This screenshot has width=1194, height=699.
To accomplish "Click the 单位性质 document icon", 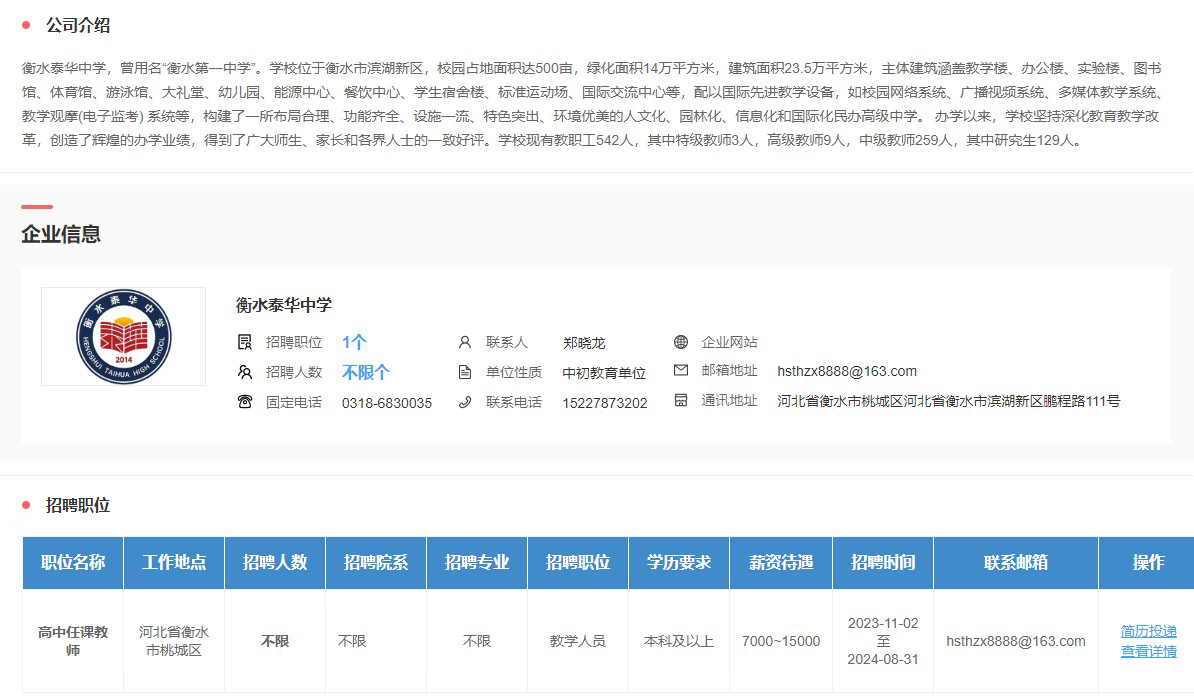I will (464, 372).
